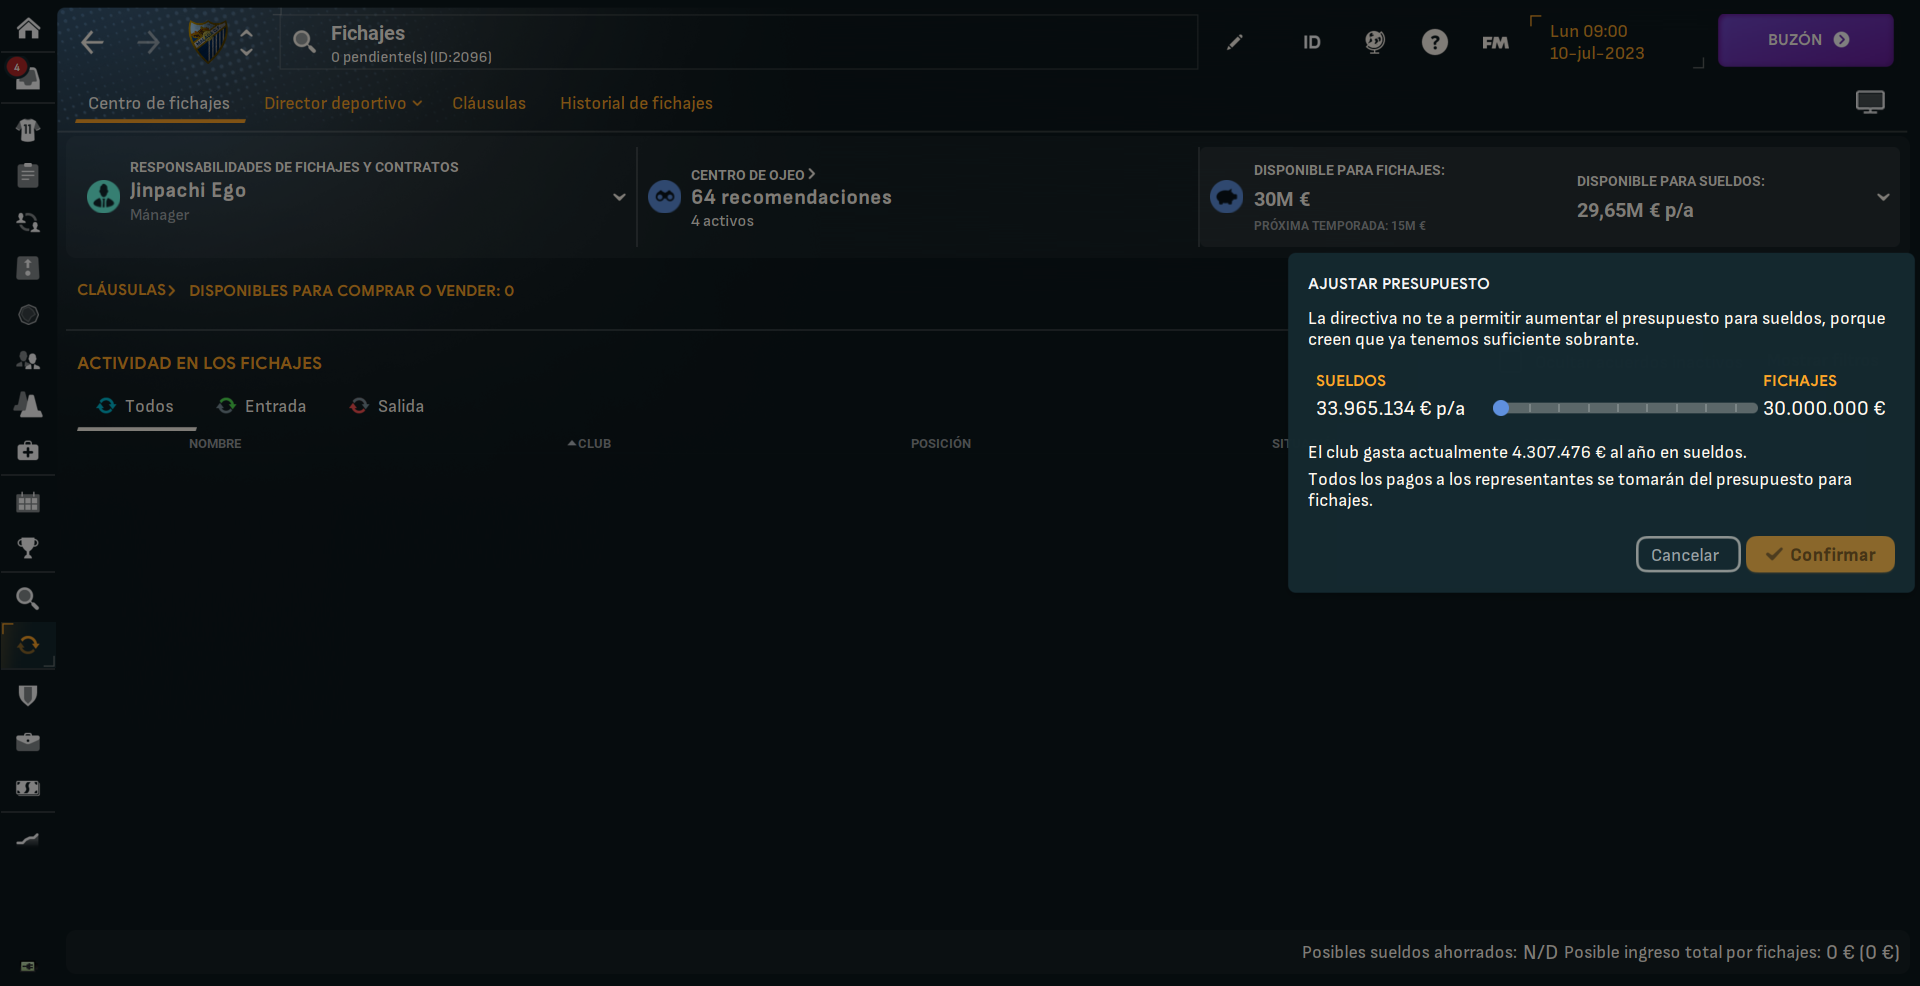Go back with the left arrow
The image size is (1920, 986).
point(92,42)
